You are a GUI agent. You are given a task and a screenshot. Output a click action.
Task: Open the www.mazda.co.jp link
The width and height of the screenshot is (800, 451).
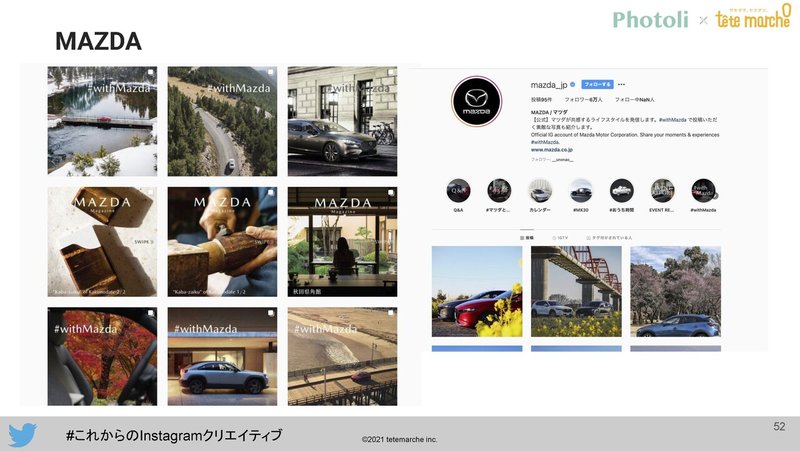(x=552, y=149)
